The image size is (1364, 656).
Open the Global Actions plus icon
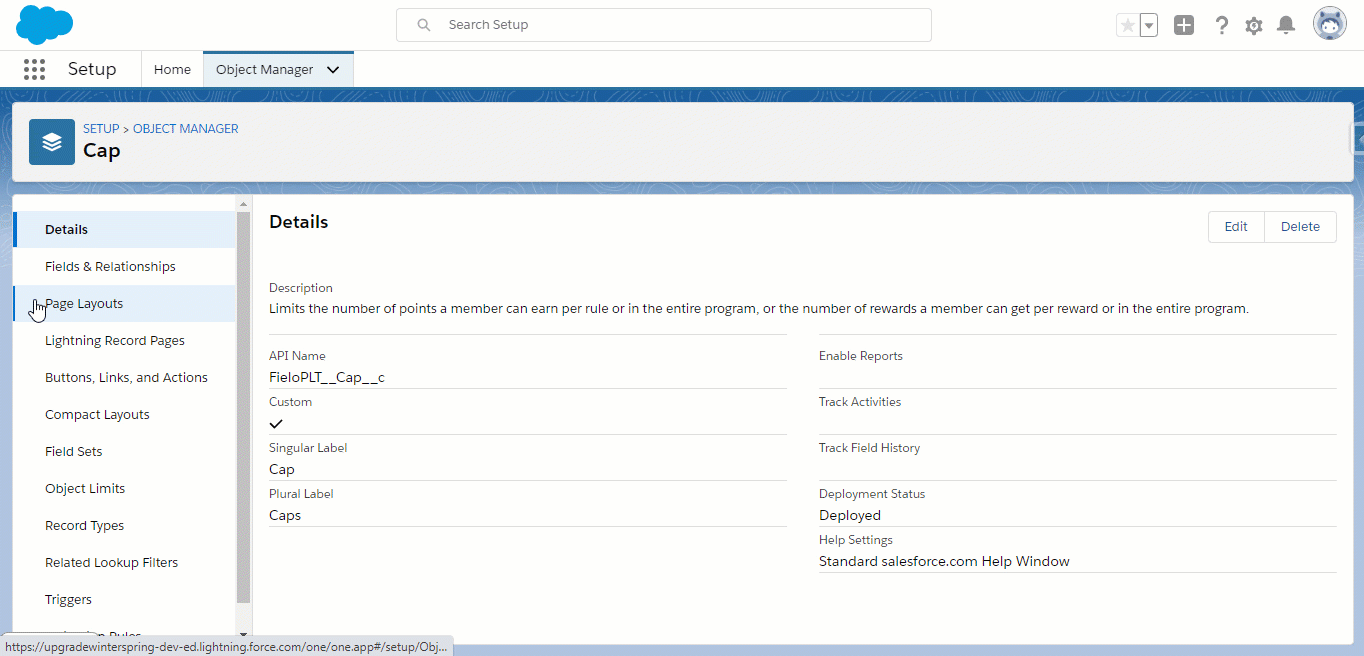tap(1184, 25)
